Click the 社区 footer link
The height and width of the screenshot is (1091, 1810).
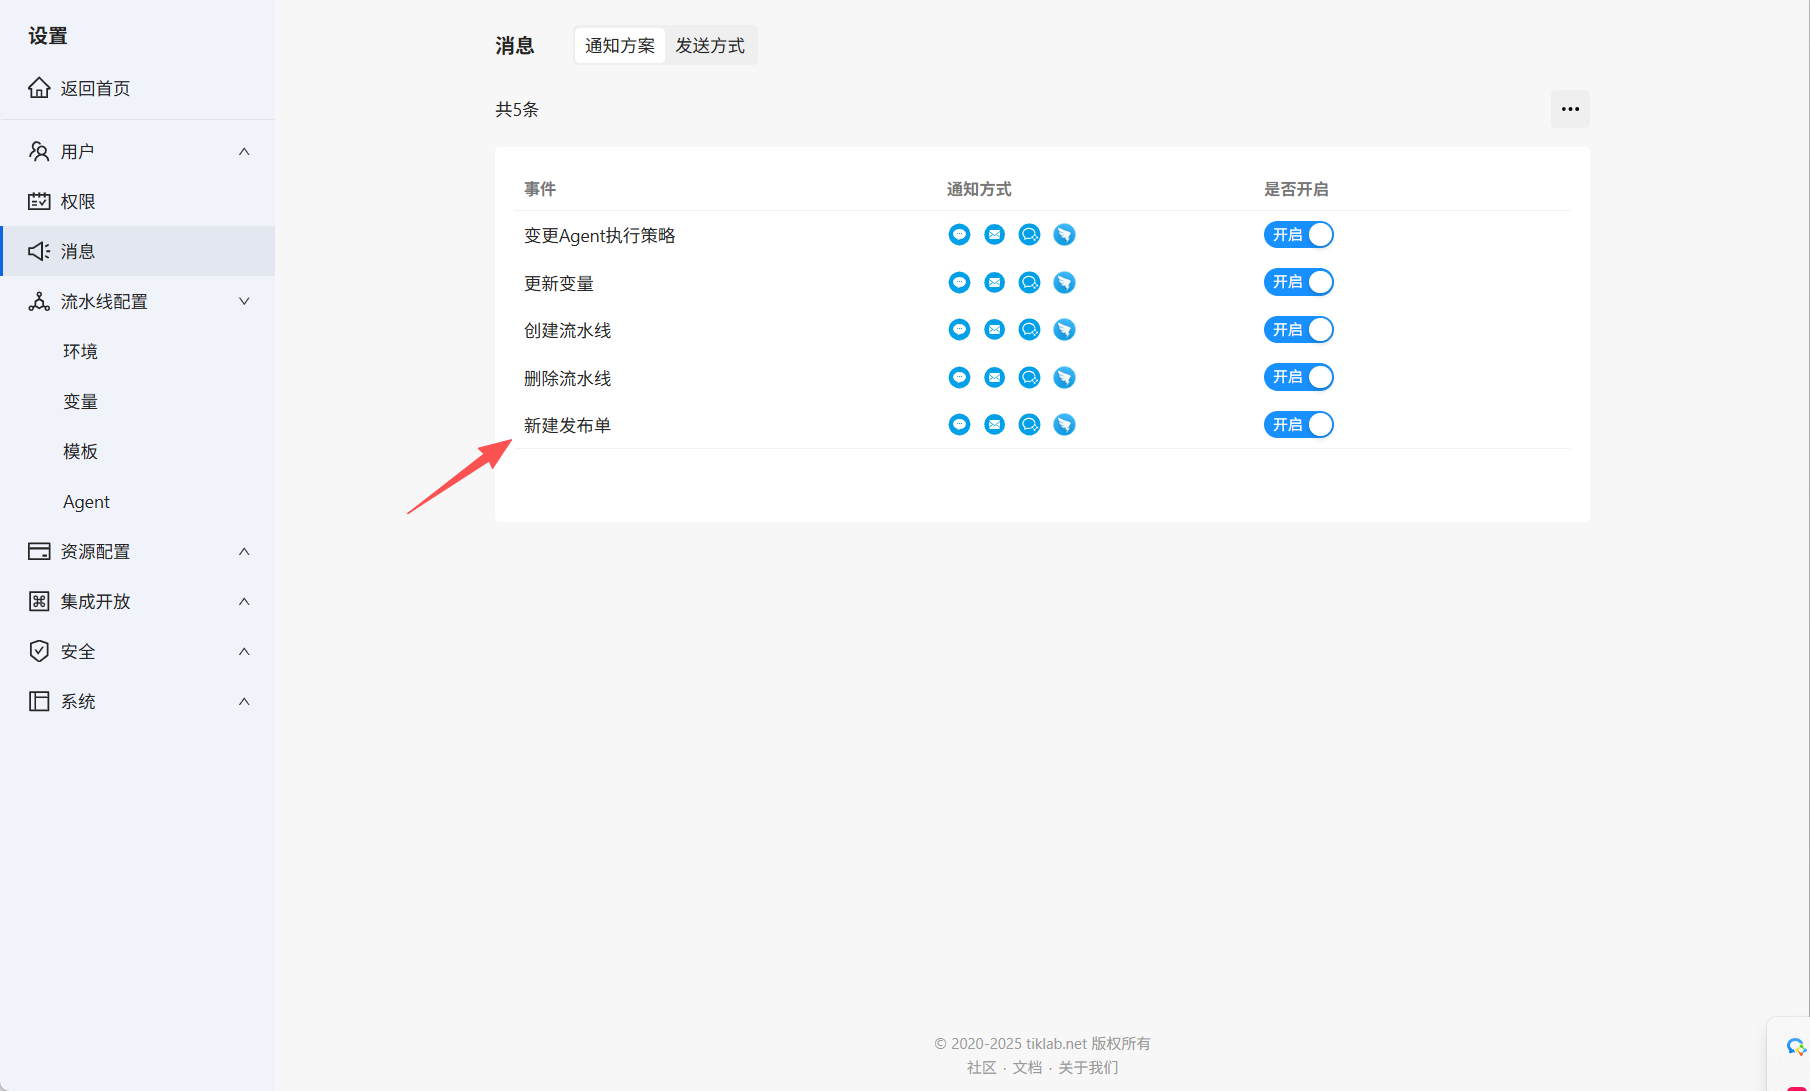[981, 1067]
